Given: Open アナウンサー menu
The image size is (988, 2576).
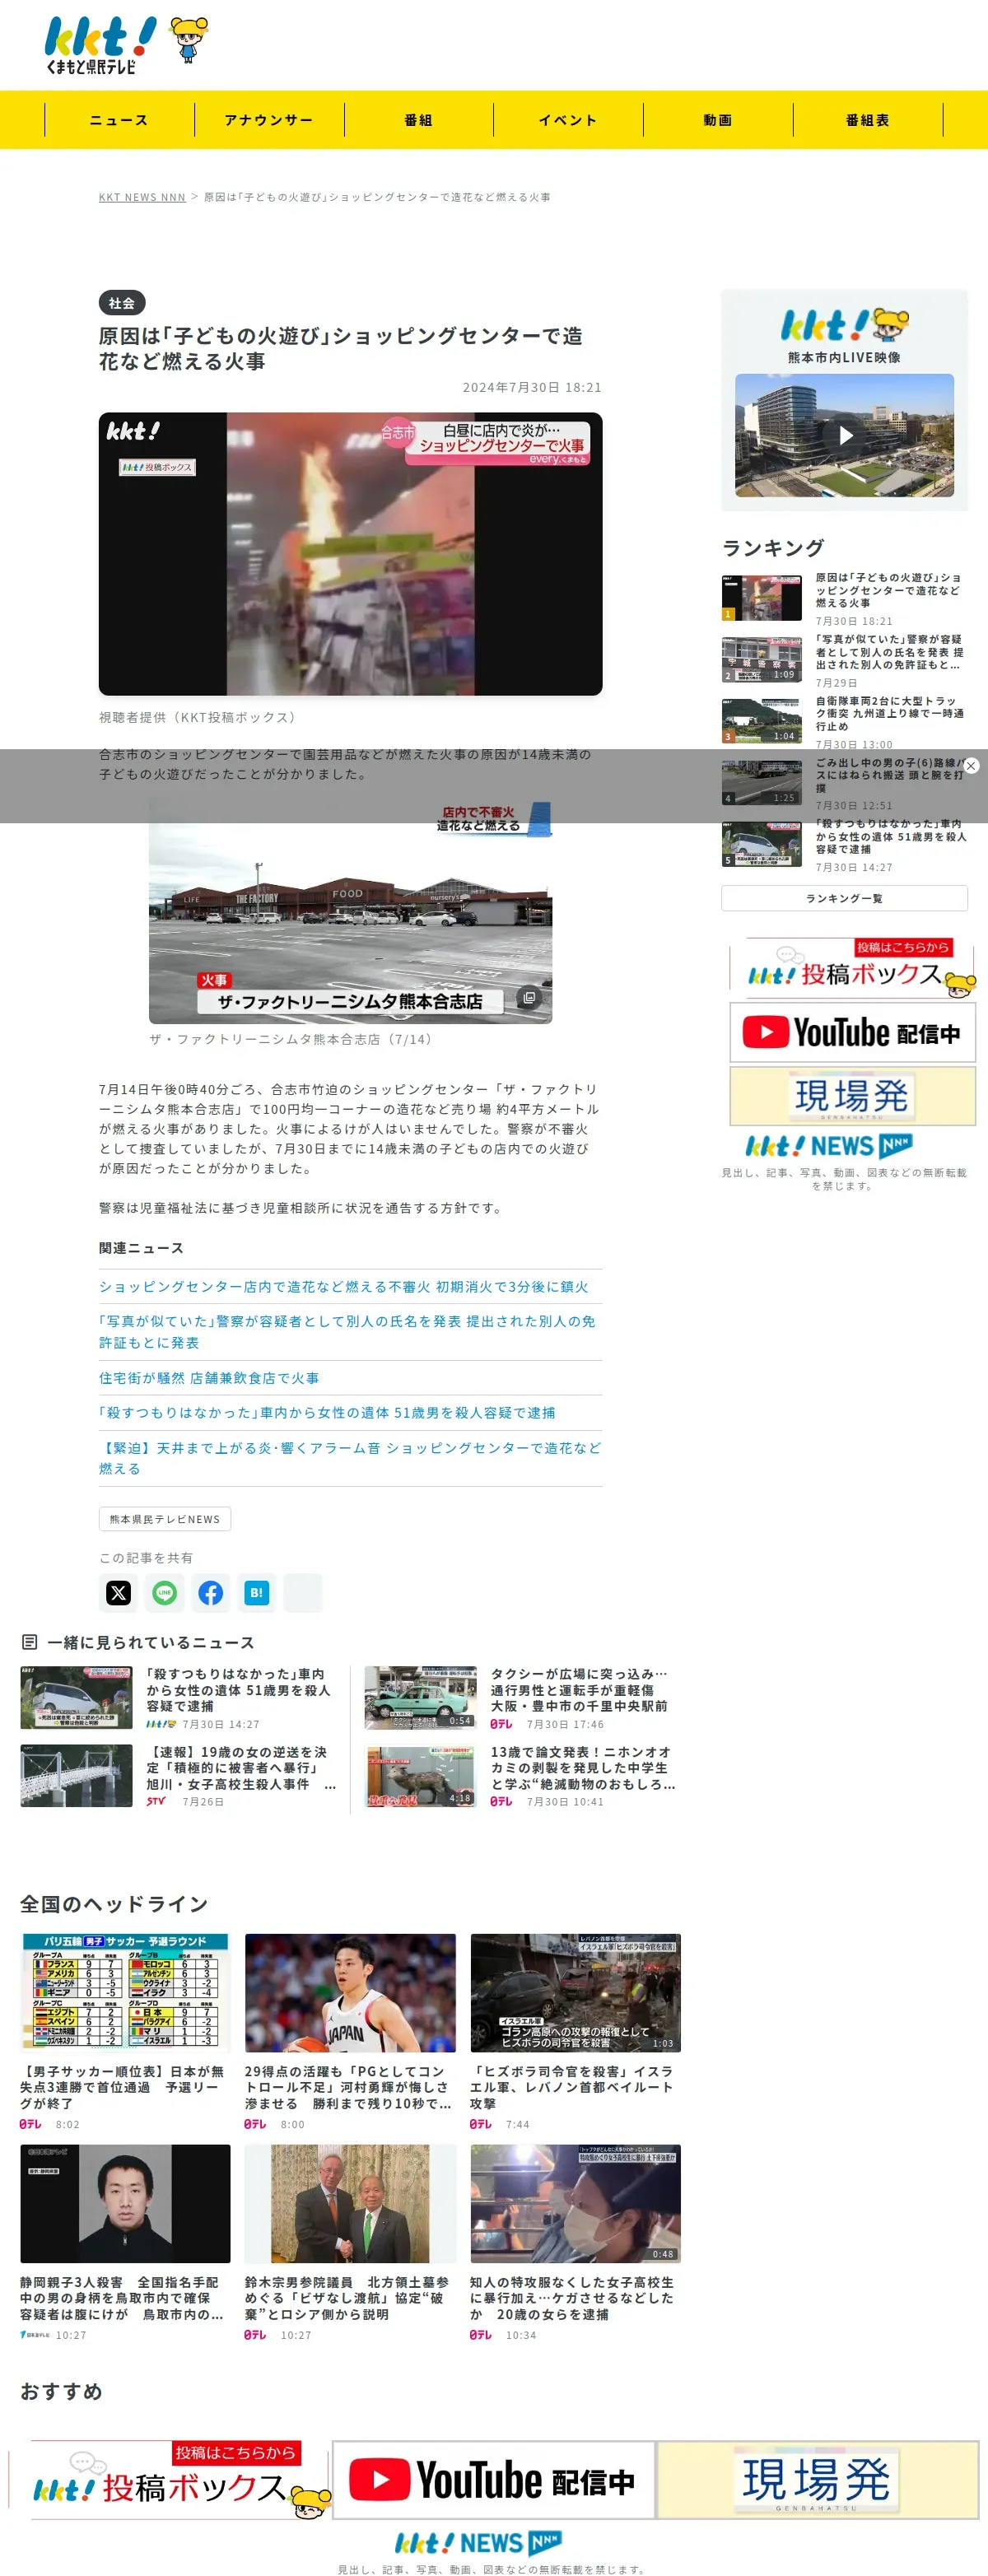Looking at the screenshot, I should pos(269,120).
